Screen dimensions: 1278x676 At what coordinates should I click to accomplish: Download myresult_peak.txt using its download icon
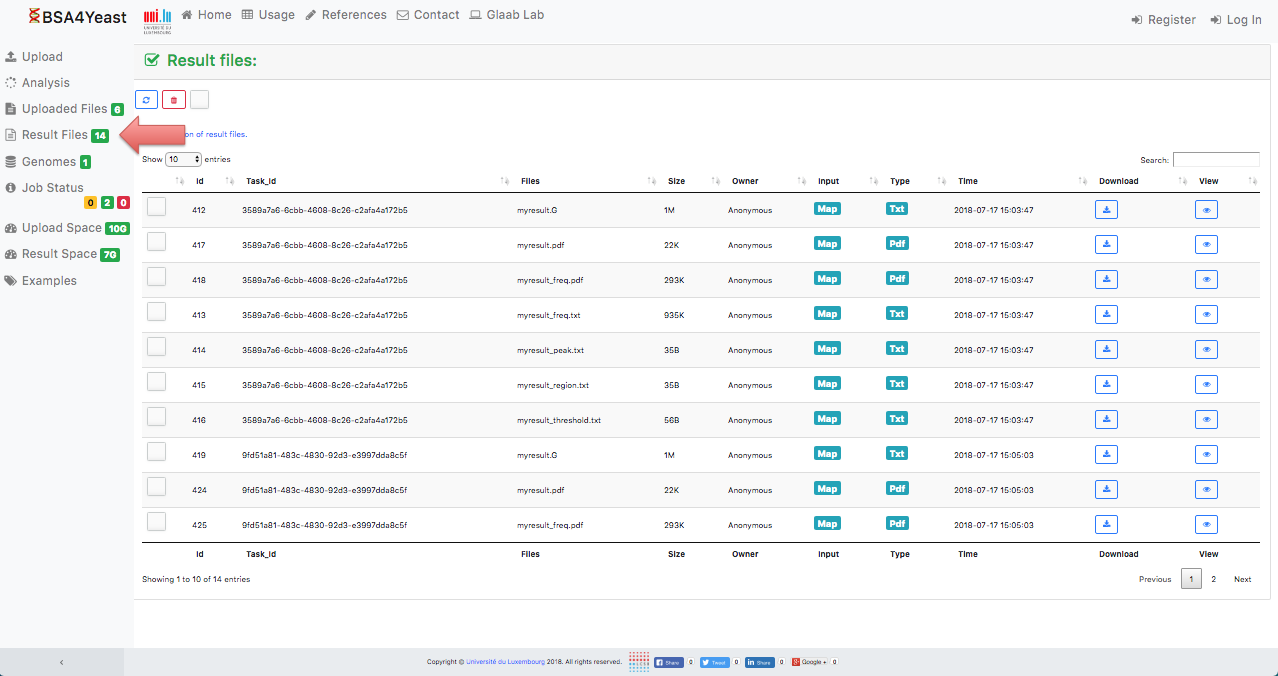coord(1106,350)
